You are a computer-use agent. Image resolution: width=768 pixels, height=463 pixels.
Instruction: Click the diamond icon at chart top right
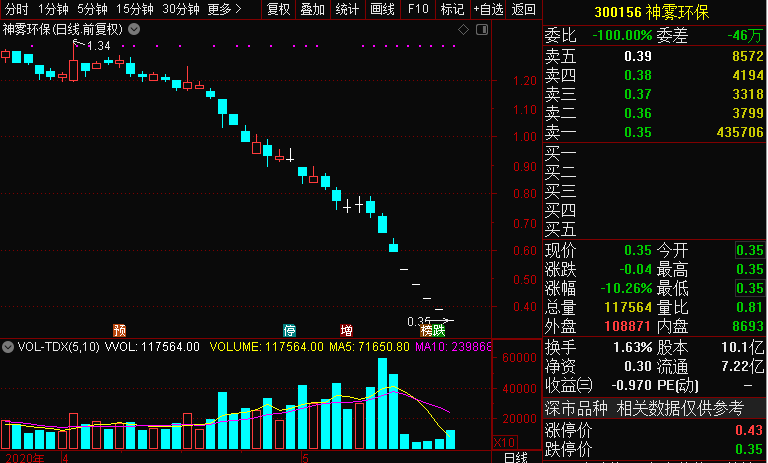point(463,30)
